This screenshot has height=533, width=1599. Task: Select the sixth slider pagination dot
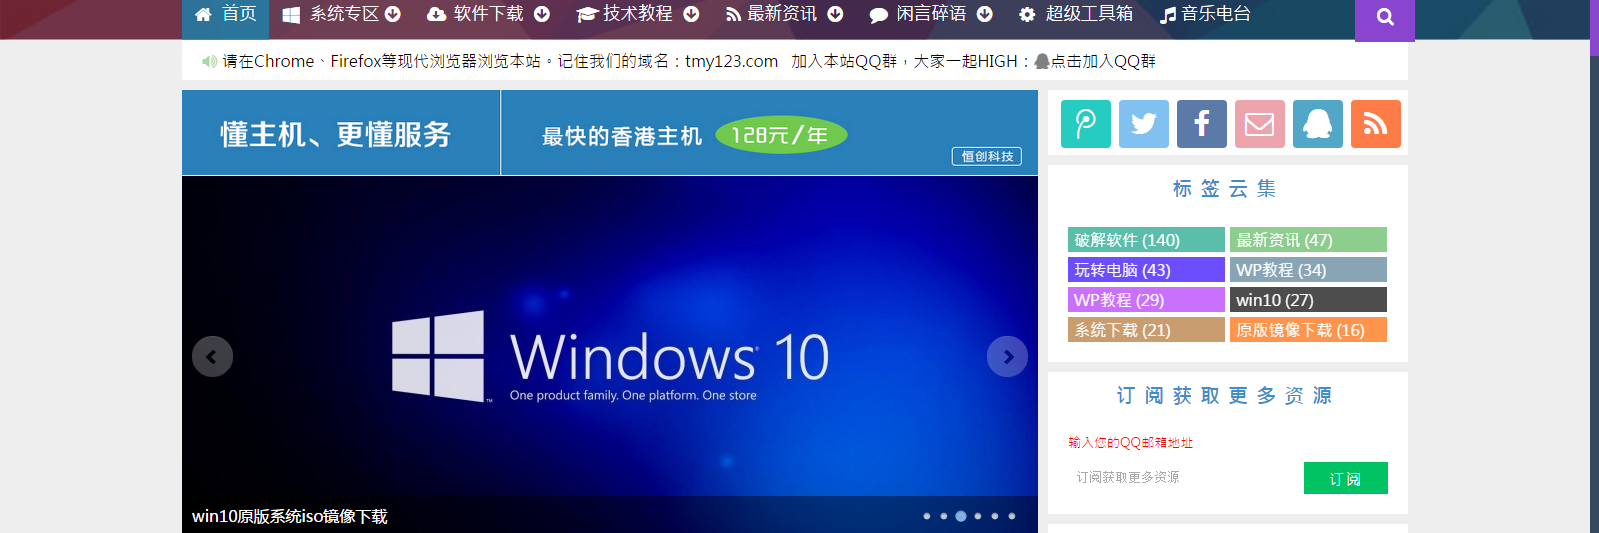1012,516
